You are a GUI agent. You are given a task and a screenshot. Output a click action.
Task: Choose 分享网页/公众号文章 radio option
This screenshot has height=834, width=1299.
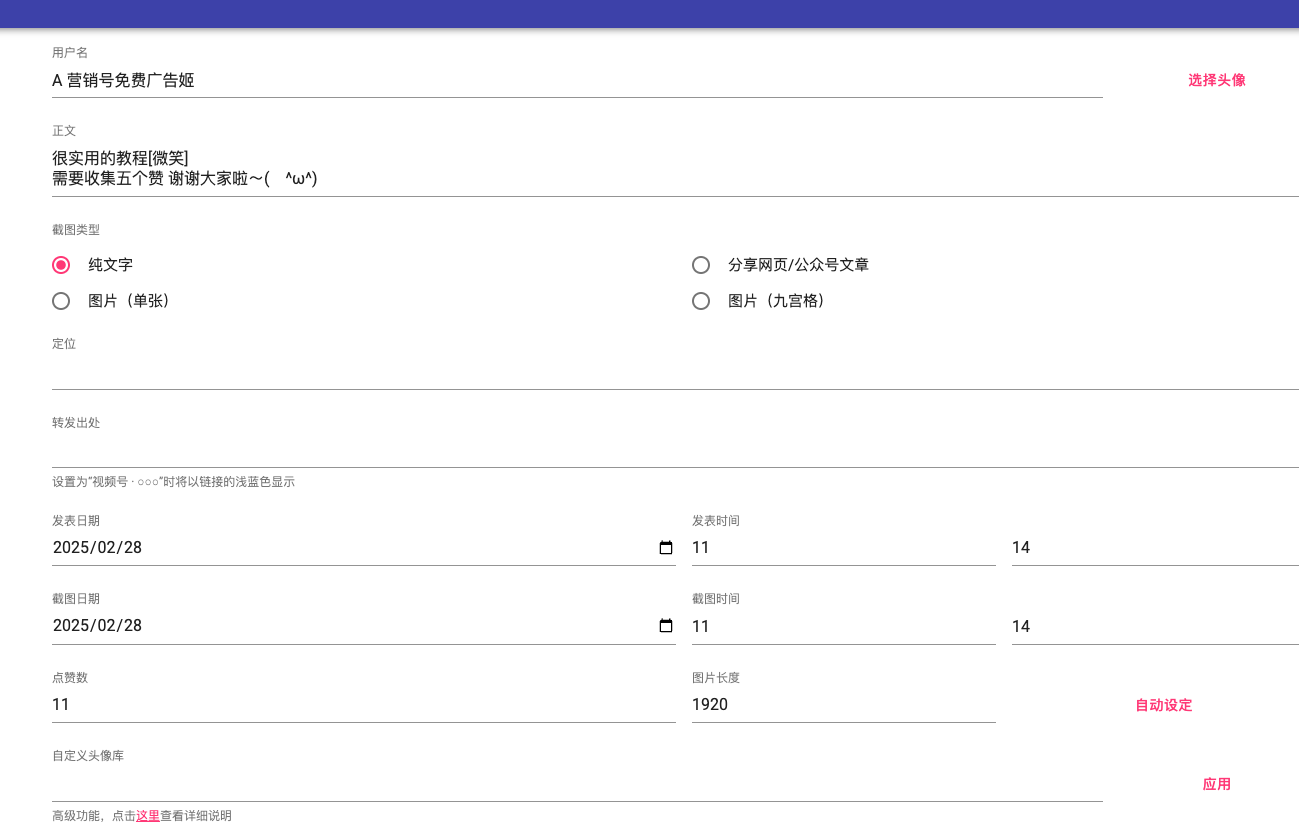pos(701,265)
